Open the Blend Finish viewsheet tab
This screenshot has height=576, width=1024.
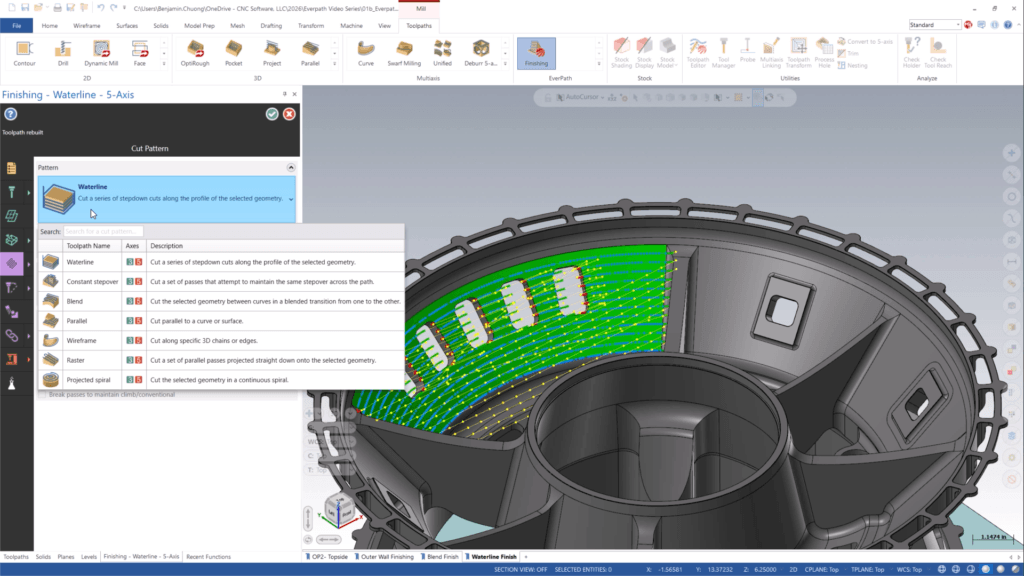[x=441, y=556]
